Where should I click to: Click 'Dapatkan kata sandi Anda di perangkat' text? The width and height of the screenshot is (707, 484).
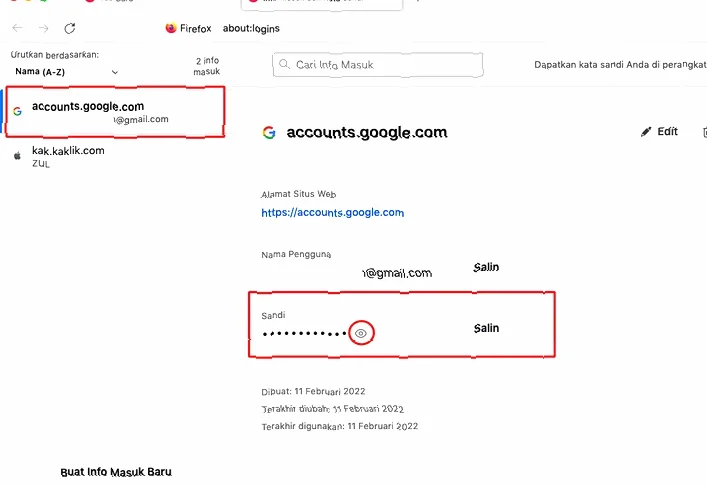pyautogui.click(x=620, y=65)
